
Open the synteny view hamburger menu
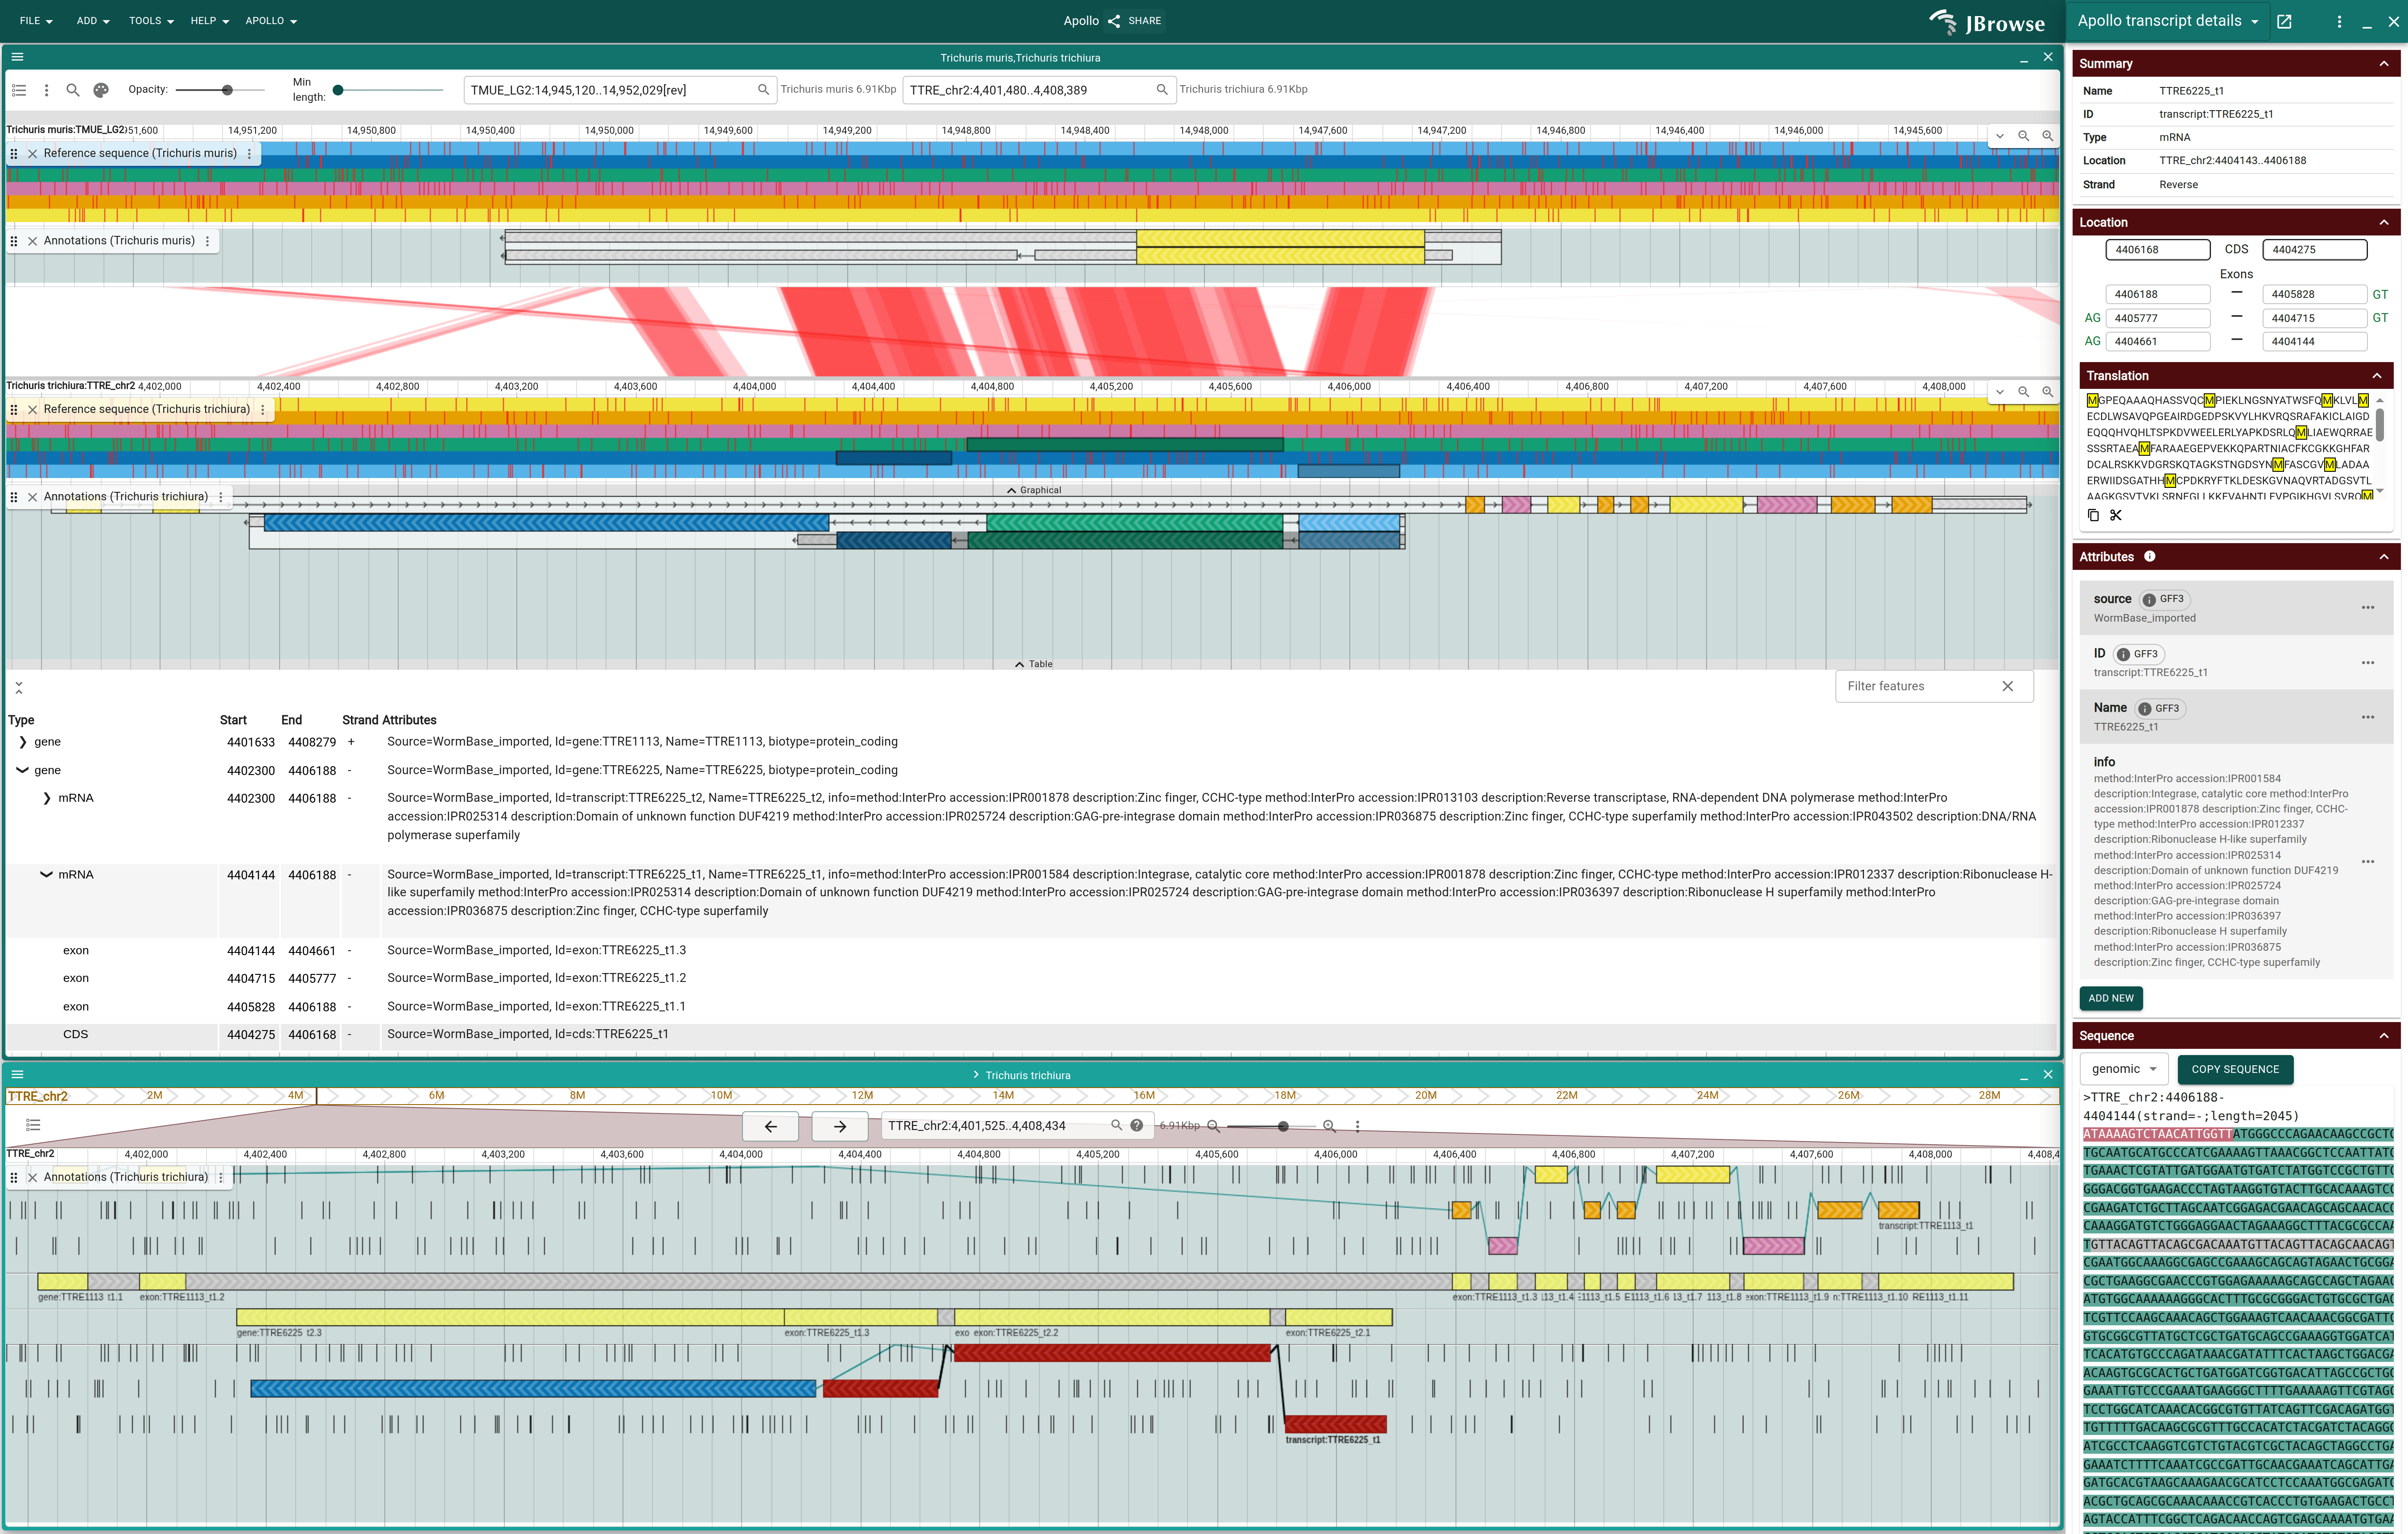pyautogui.click(x=17, y=57)
